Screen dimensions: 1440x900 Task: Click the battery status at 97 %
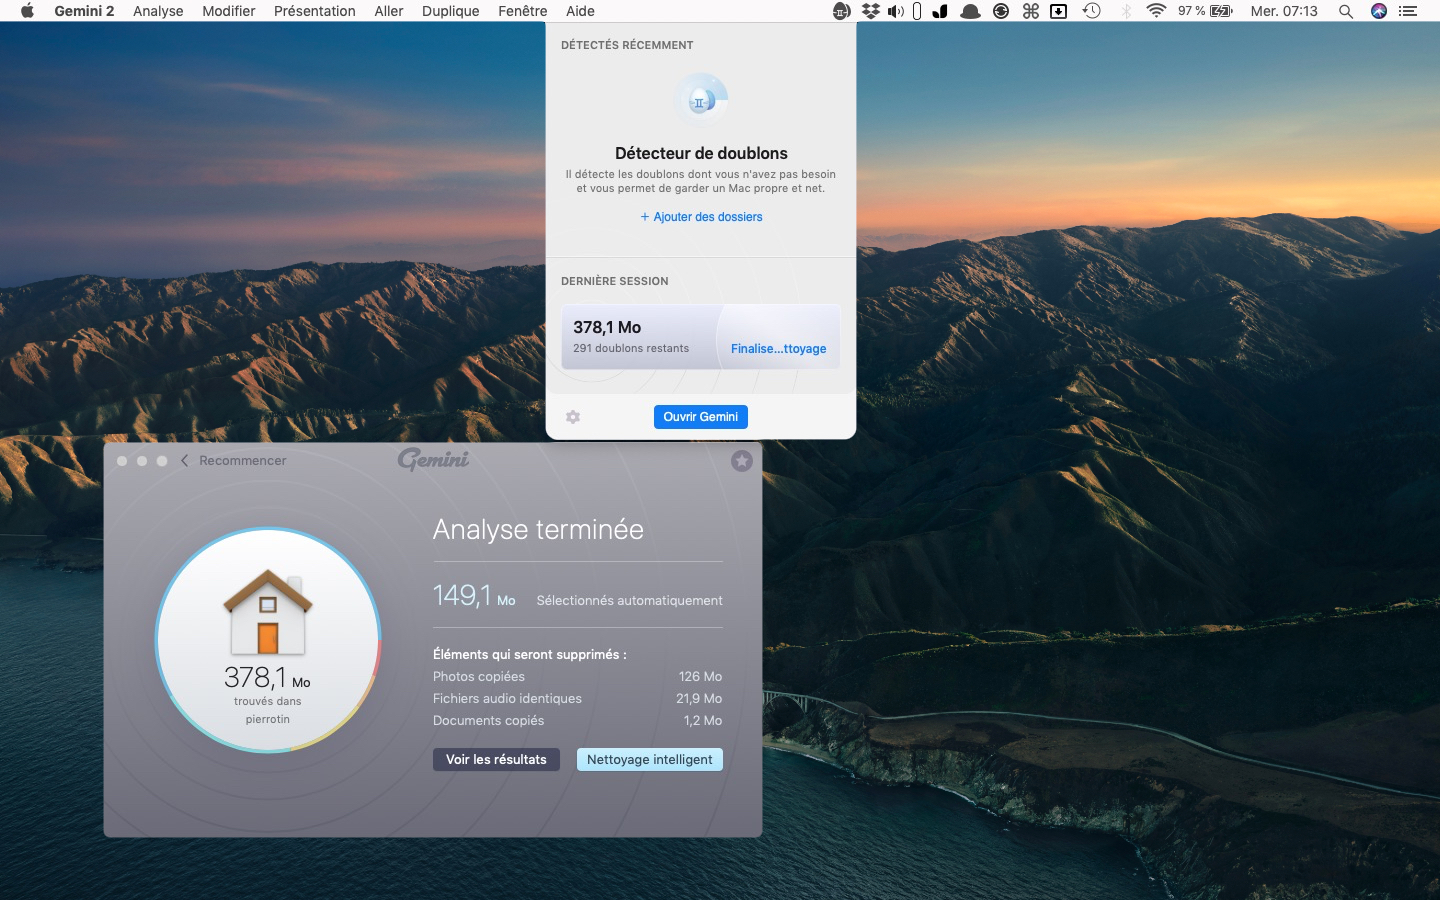(1205, 11)
